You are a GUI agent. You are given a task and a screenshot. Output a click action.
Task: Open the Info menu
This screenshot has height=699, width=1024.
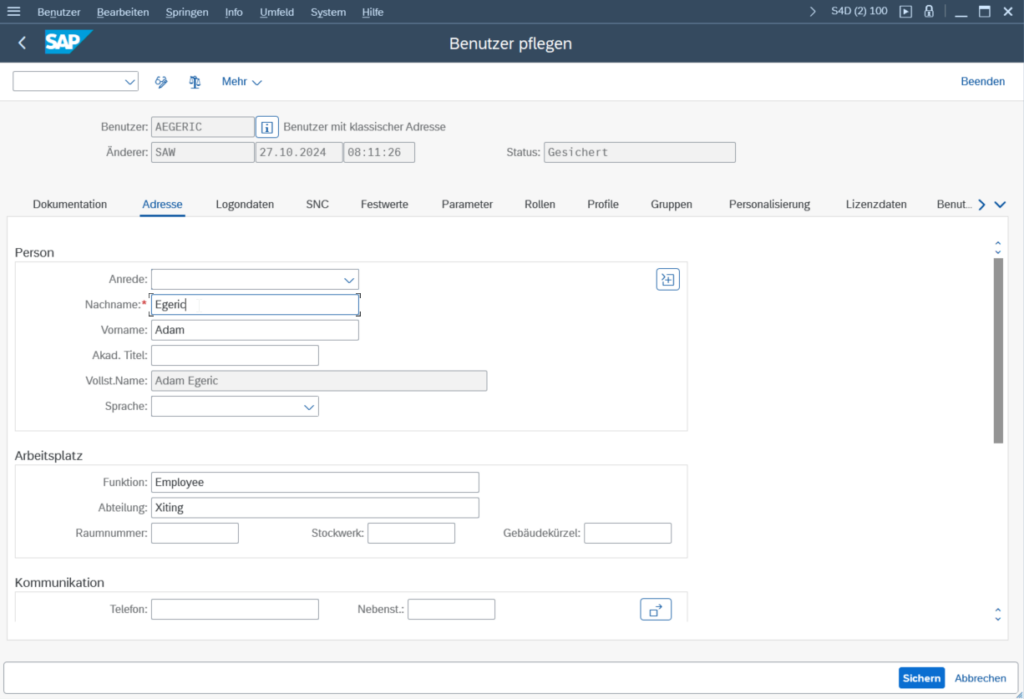(234, 12)
